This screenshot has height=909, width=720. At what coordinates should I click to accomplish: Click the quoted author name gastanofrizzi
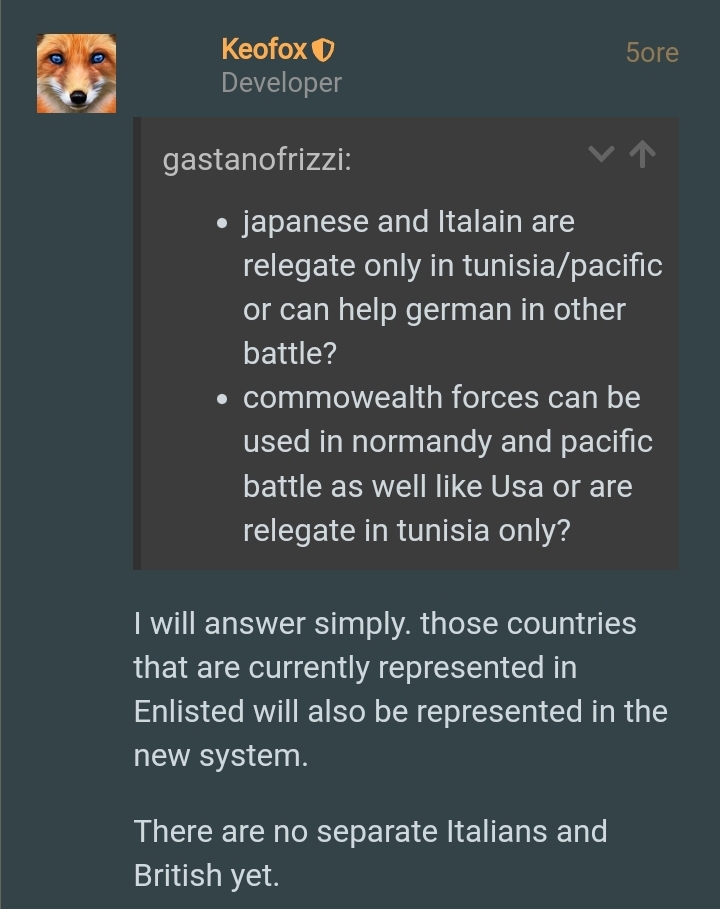pyautogui.click(x=256, y=160)
